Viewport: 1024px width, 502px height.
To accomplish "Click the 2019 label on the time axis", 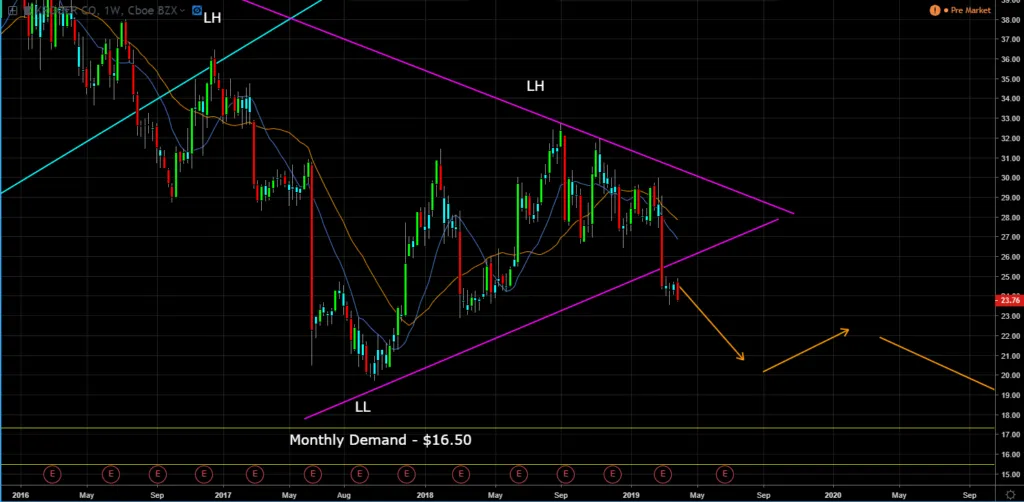I will point(632,495).
